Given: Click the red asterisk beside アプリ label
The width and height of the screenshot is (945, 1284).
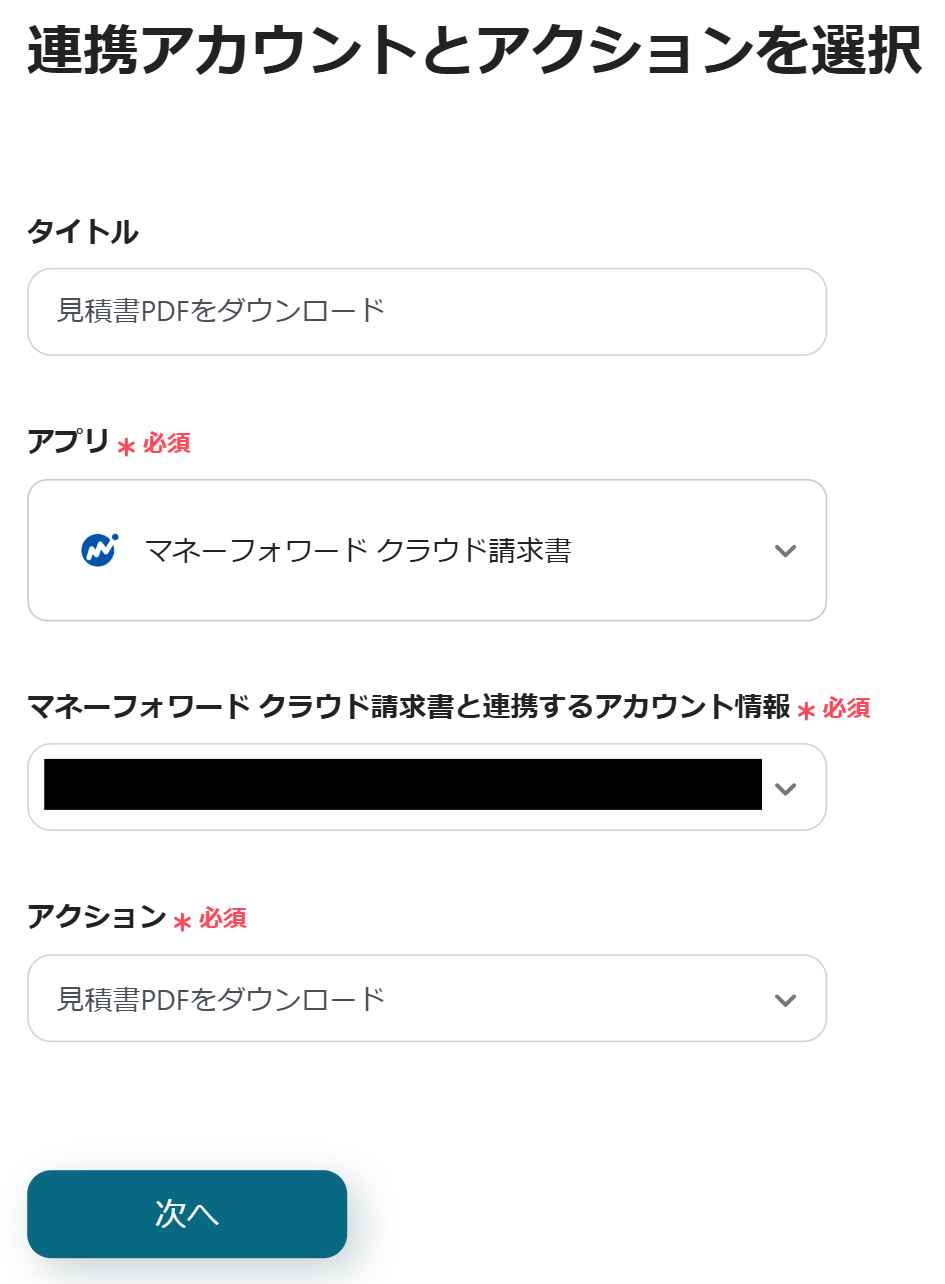Looking at the screenshot, I should tap(126, 446).
